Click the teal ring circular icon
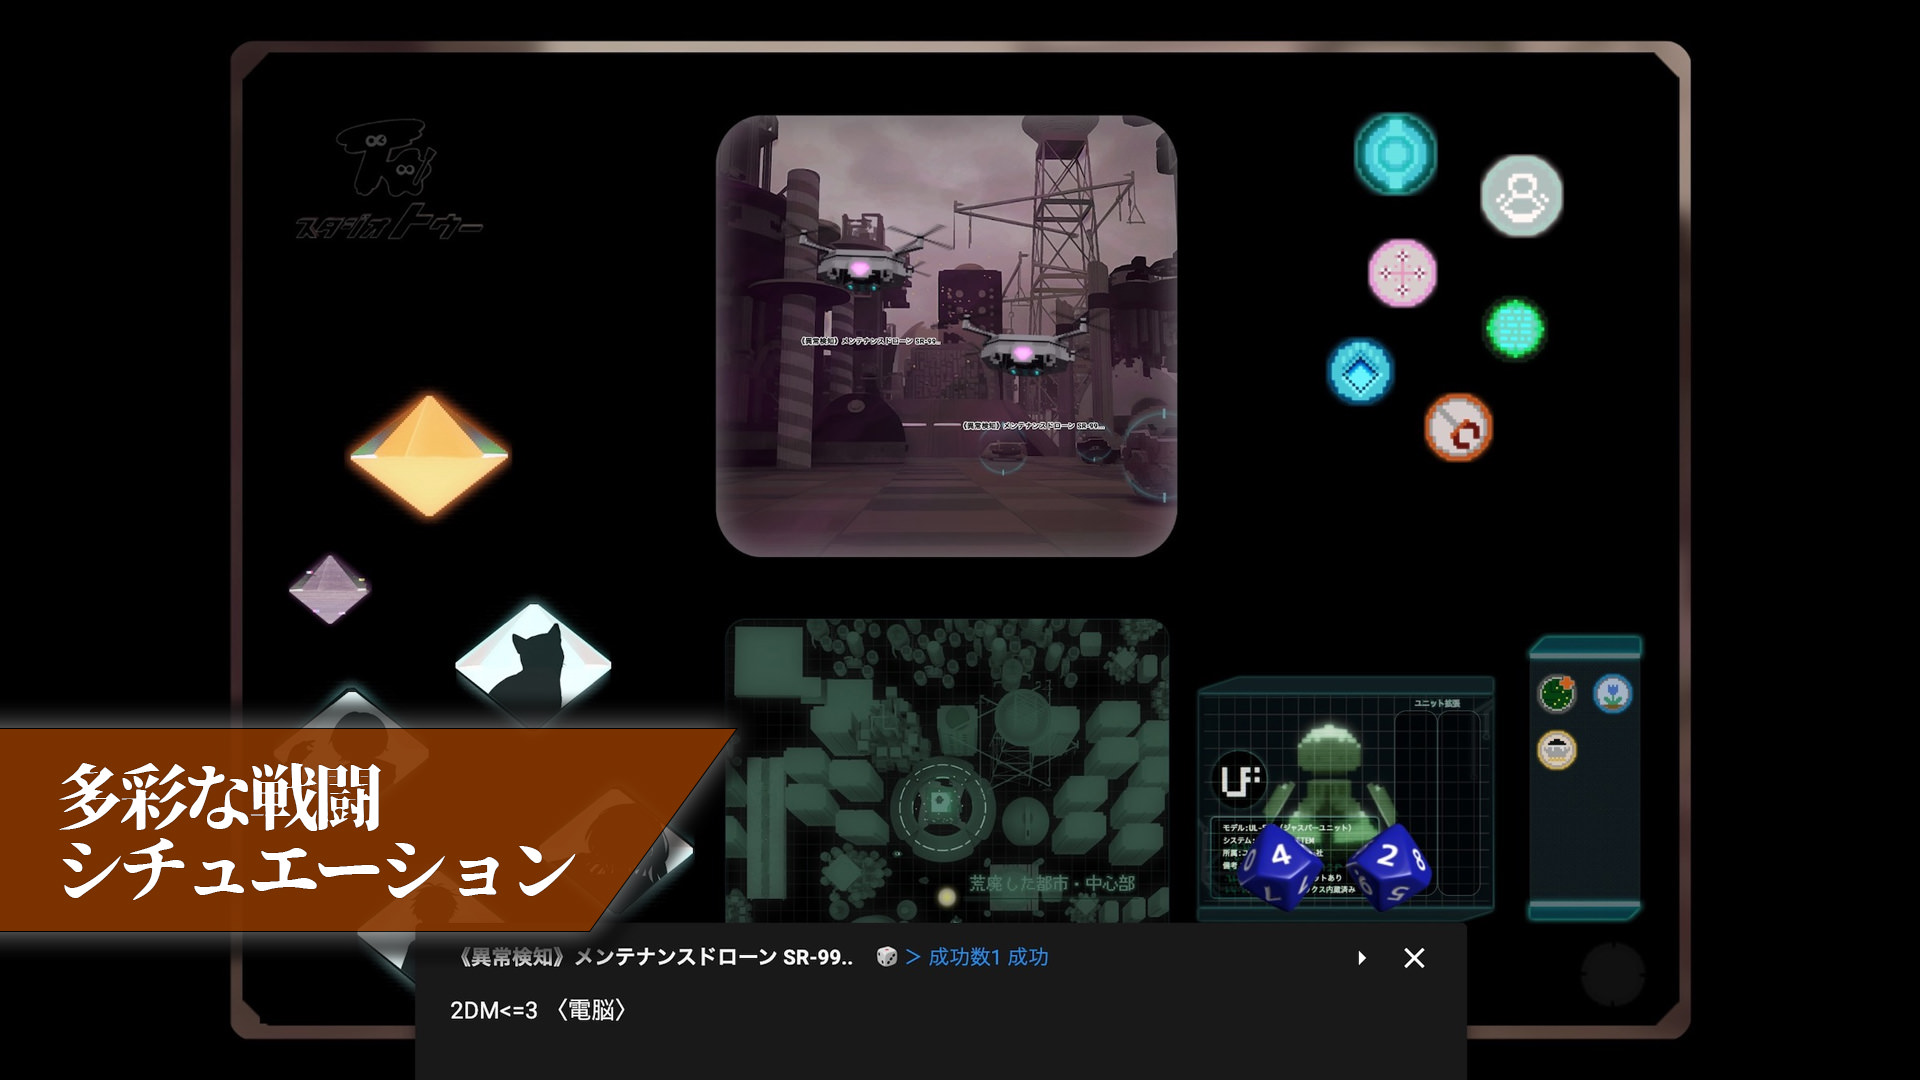Viewport: 1920px width, 1080px height. tap(1395, 153)
